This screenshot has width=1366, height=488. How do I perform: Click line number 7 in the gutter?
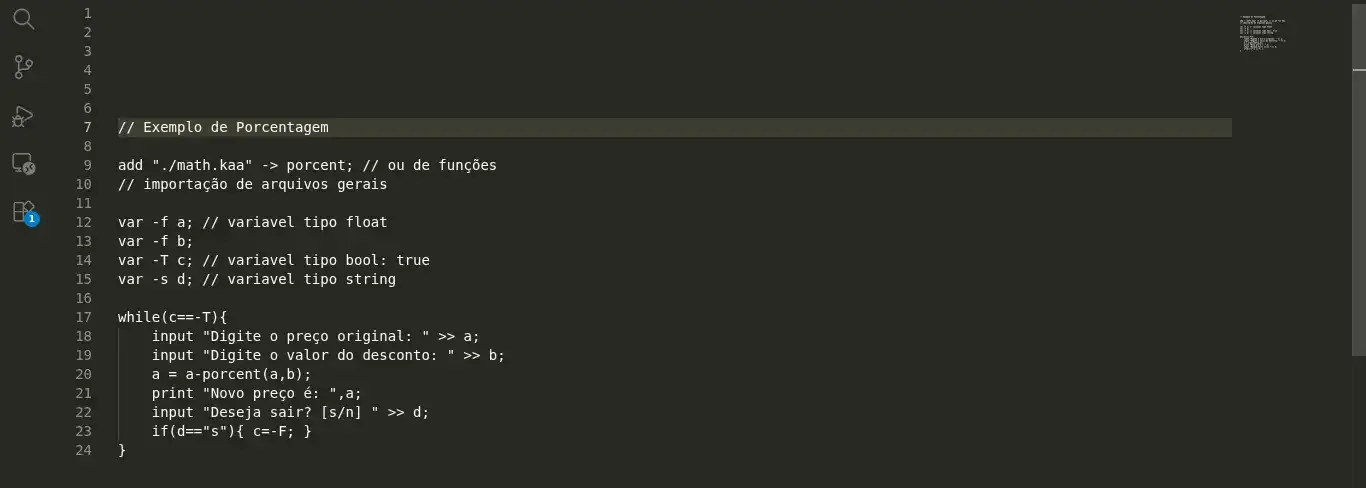88,127
